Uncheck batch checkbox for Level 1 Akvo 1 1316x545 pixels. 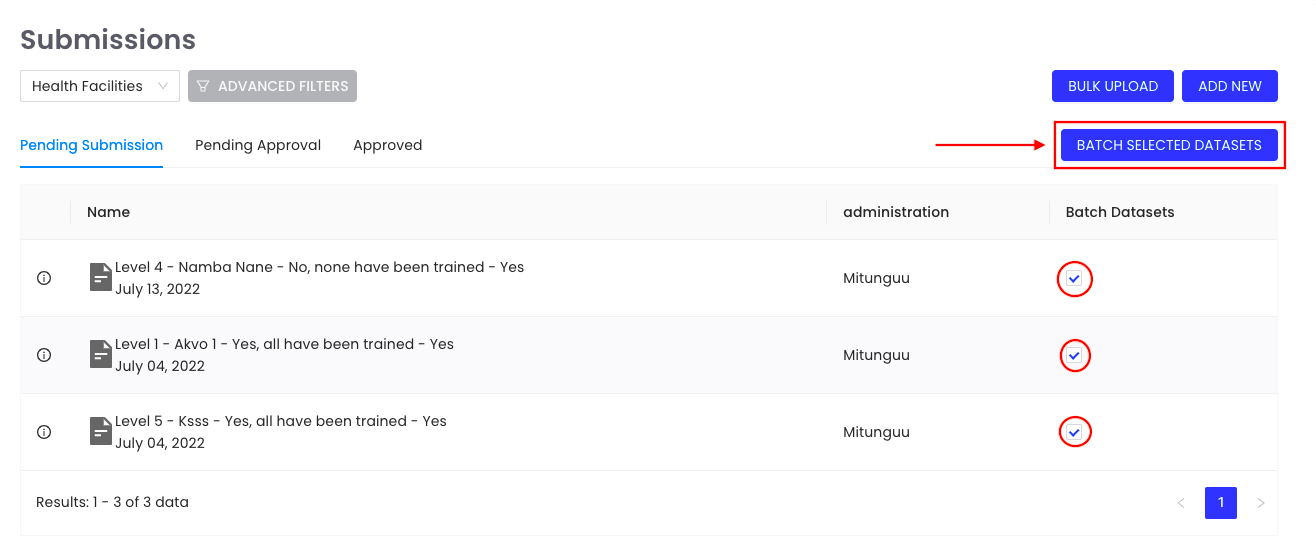pyautogui.click(x=1074, y=355)
